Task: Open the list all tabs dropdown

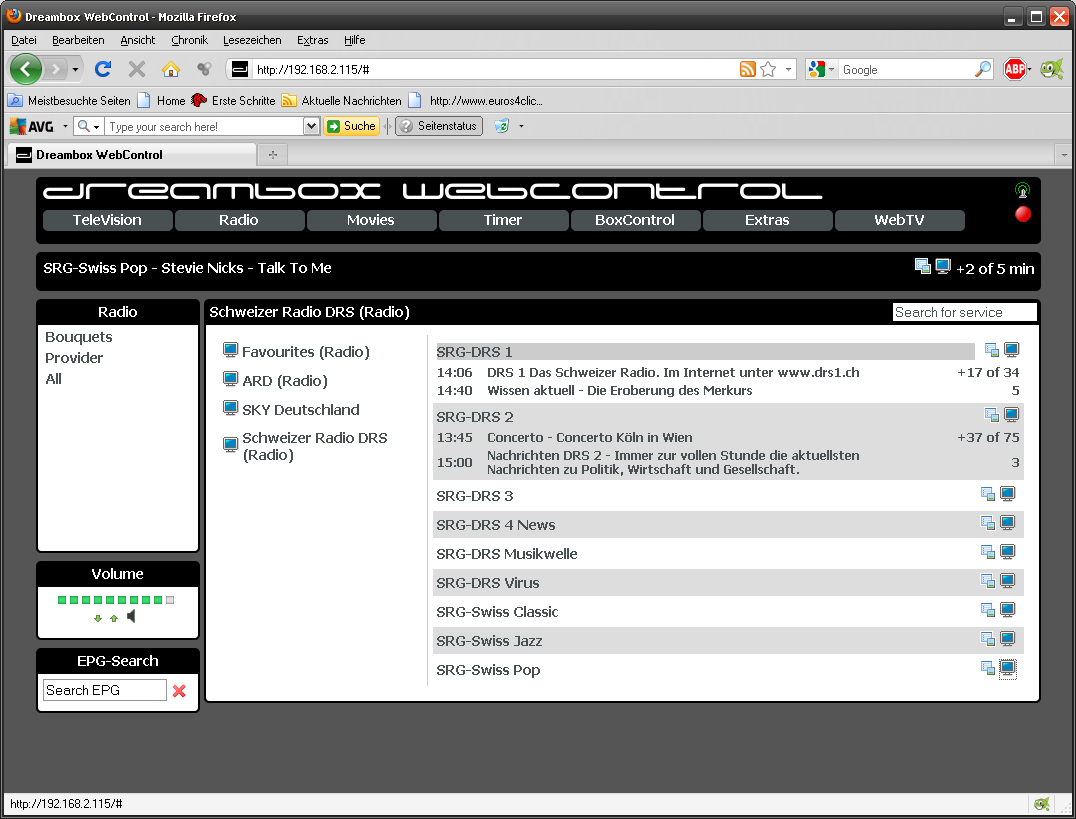Action: pos(1064,155)
